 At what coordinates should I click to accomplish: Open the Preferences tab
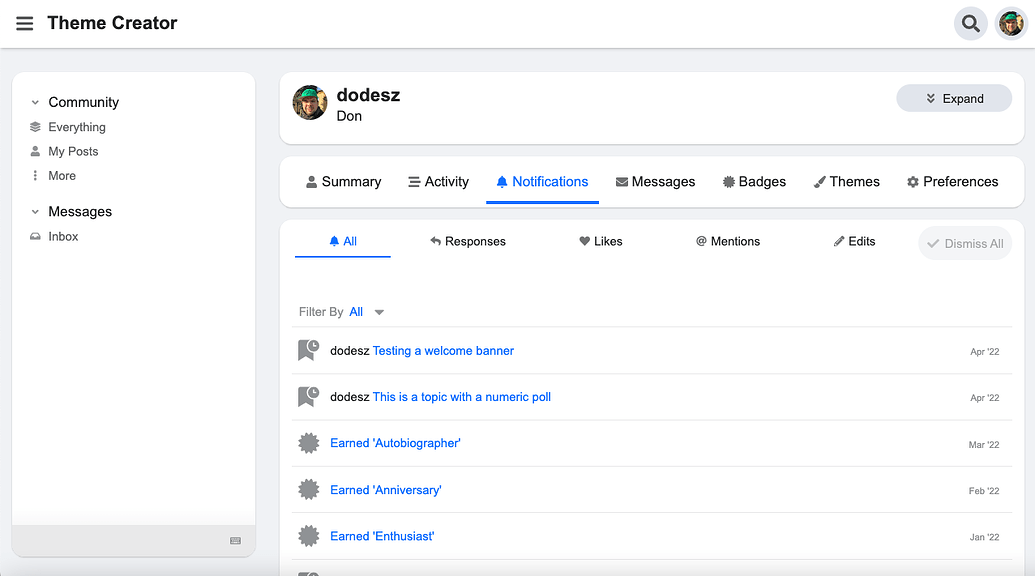pos(952,182)
